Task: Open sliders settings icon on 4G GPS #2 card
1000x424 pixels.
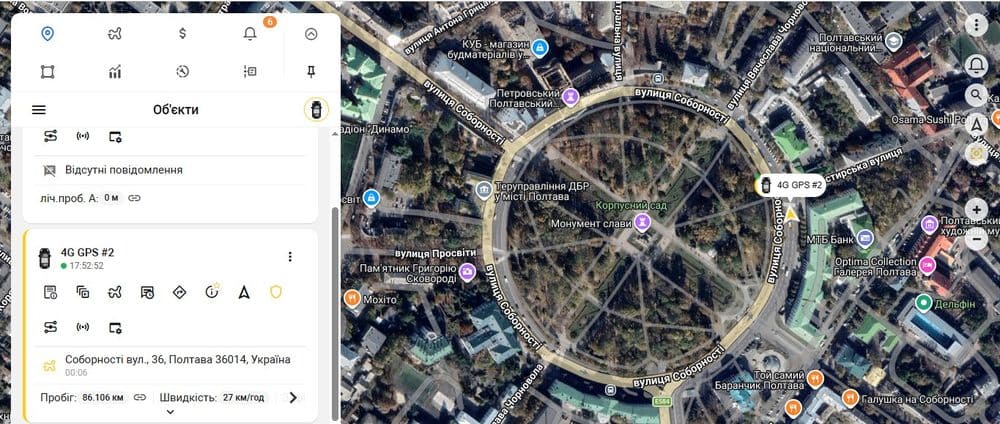Action: click(x=50, y=327)
